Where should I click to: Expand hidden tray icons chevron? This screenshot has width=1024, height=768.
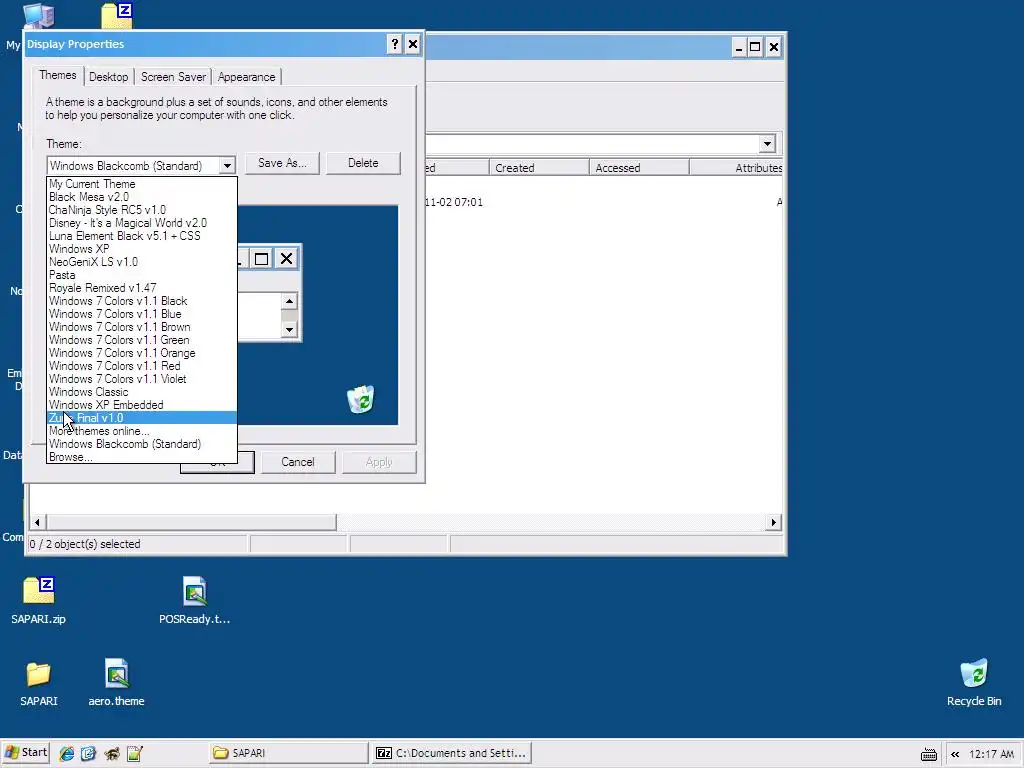[x=954, y=754]
